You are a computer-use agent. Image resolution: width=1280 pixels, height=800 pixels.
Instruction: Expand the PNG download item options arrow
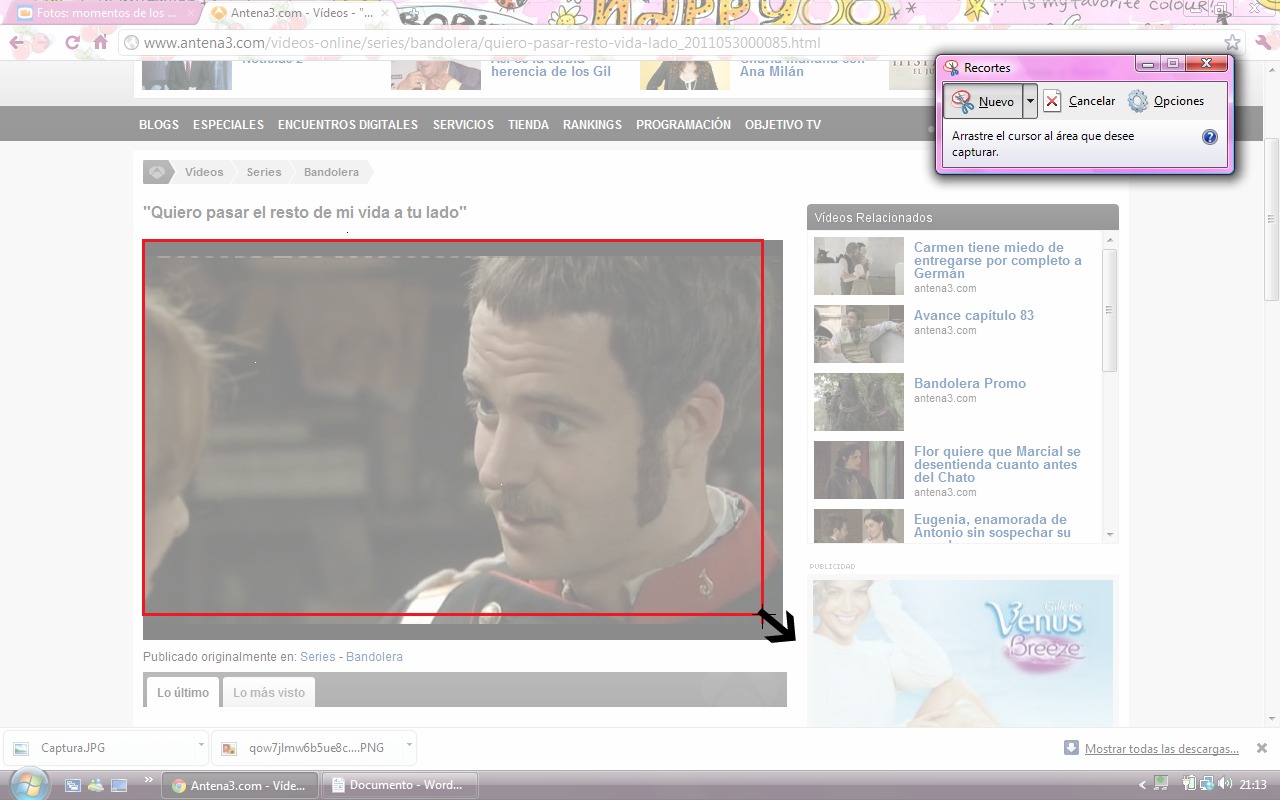coord(409,746)
